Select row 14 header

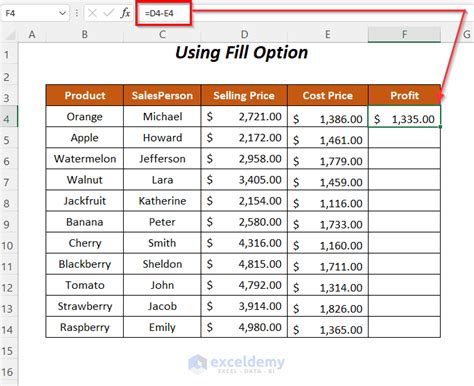pos(9,329)
